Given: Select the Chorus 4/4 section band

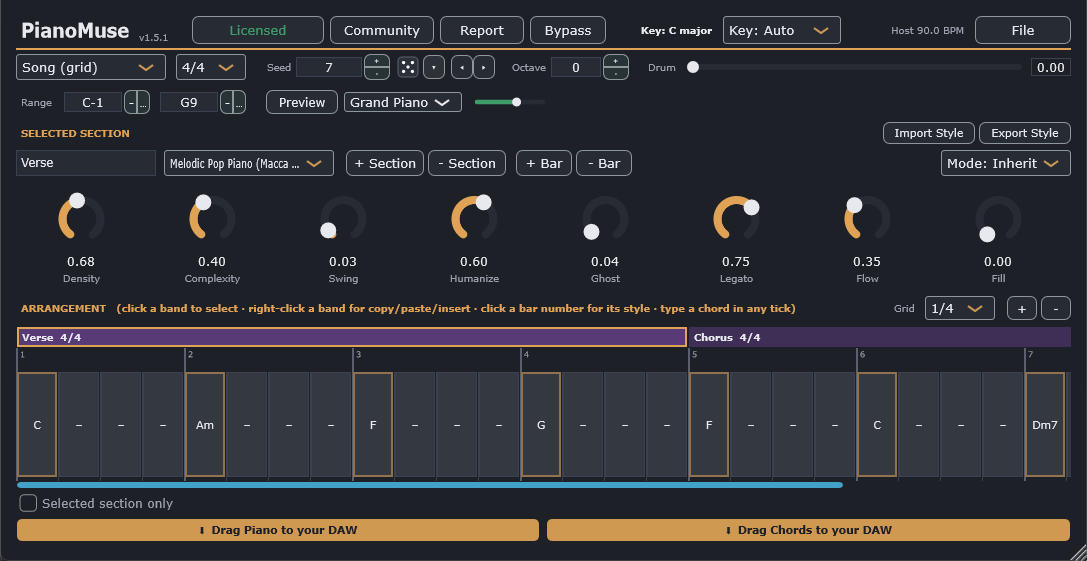Looking at the screenshot, I should (880, 337).
